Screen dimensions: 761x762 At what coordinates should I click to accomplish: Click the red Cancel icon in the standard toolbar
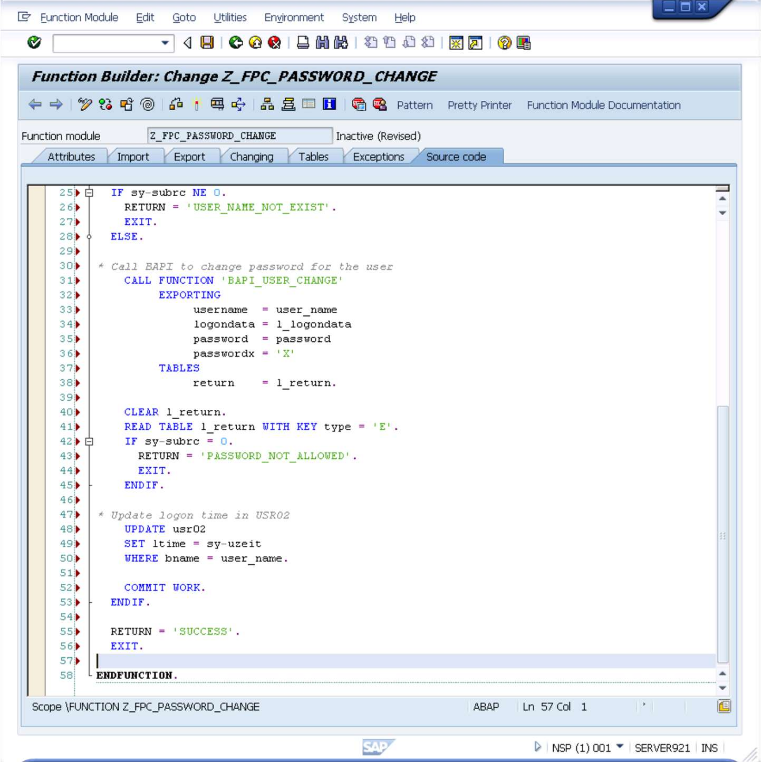pyautogui.click(x=274, y=43)
